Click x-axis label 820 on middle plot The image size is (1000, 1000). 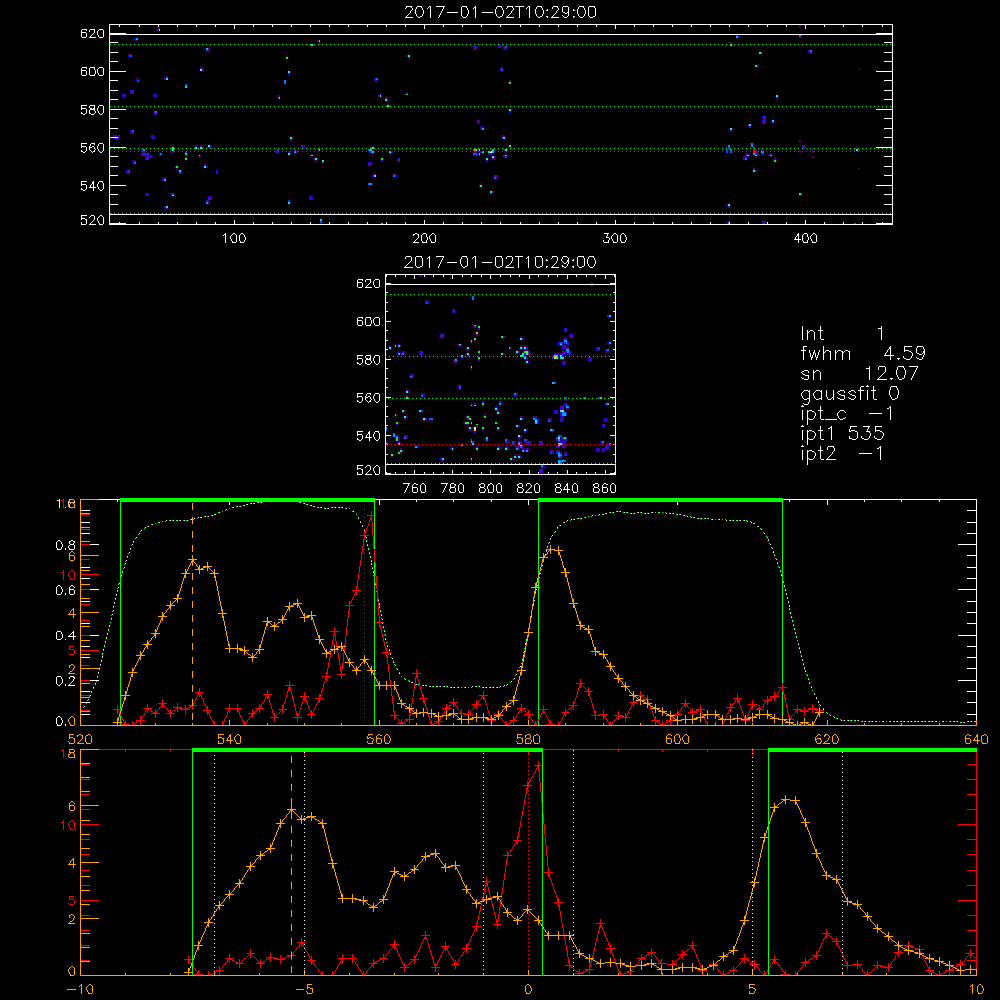point(529,489)
